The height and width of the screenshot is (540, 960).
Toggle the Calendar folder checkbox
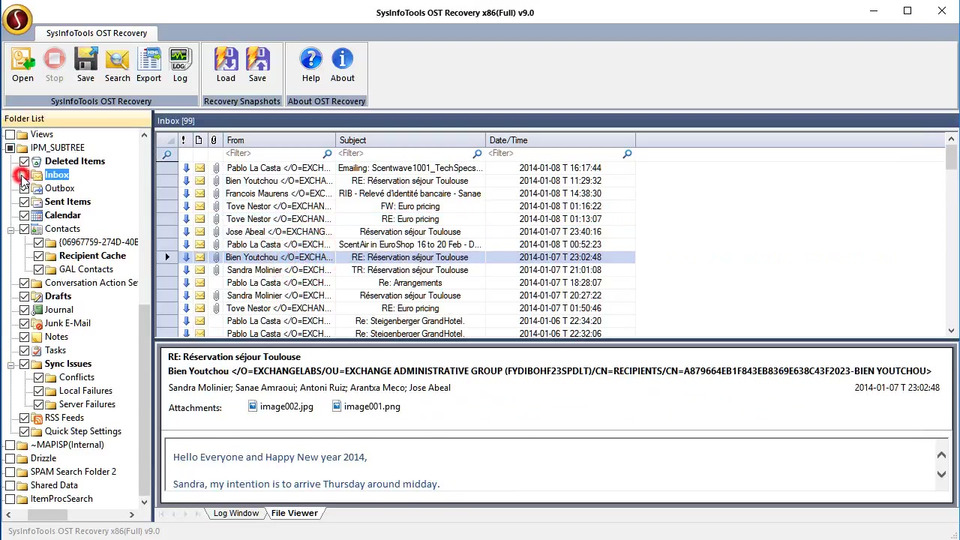(x=24, y=216)
